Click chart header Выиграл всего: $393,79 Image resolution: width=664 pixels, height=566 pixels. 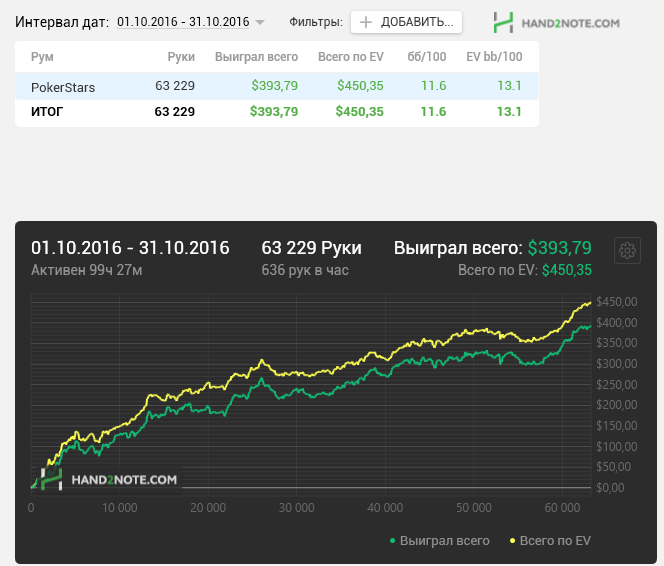[x=492, y=248]
